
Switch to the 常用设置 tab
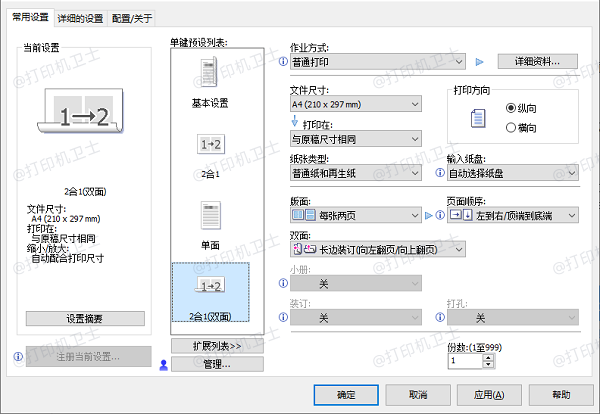(x=30, y=17)
